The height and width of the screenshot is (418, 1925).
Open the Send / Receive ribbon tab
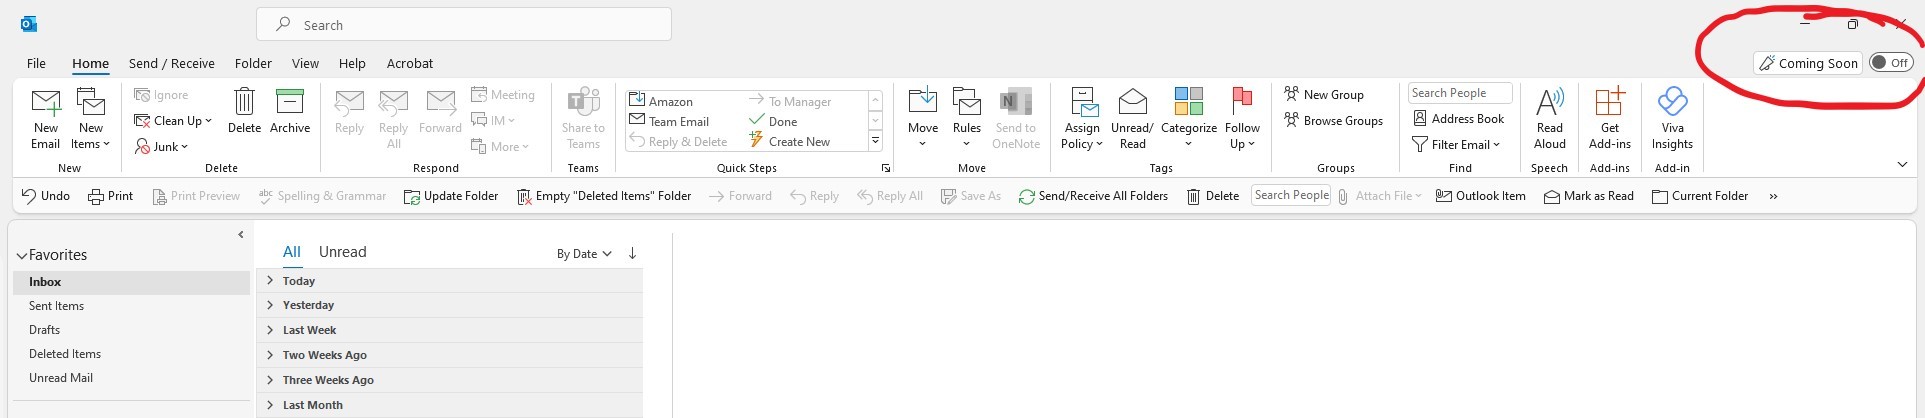click(172, 63)
